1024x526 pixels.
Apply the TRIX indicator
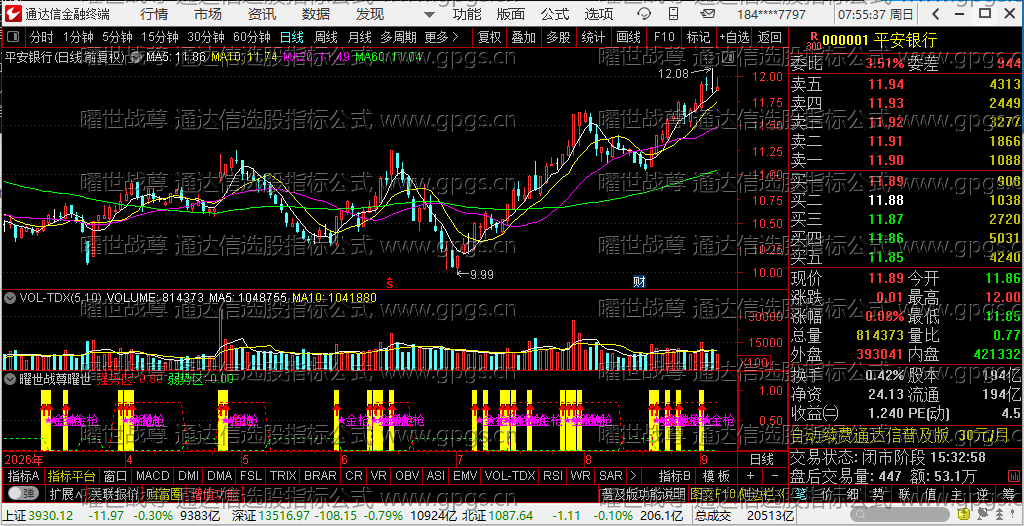click(x=283, y=476)
